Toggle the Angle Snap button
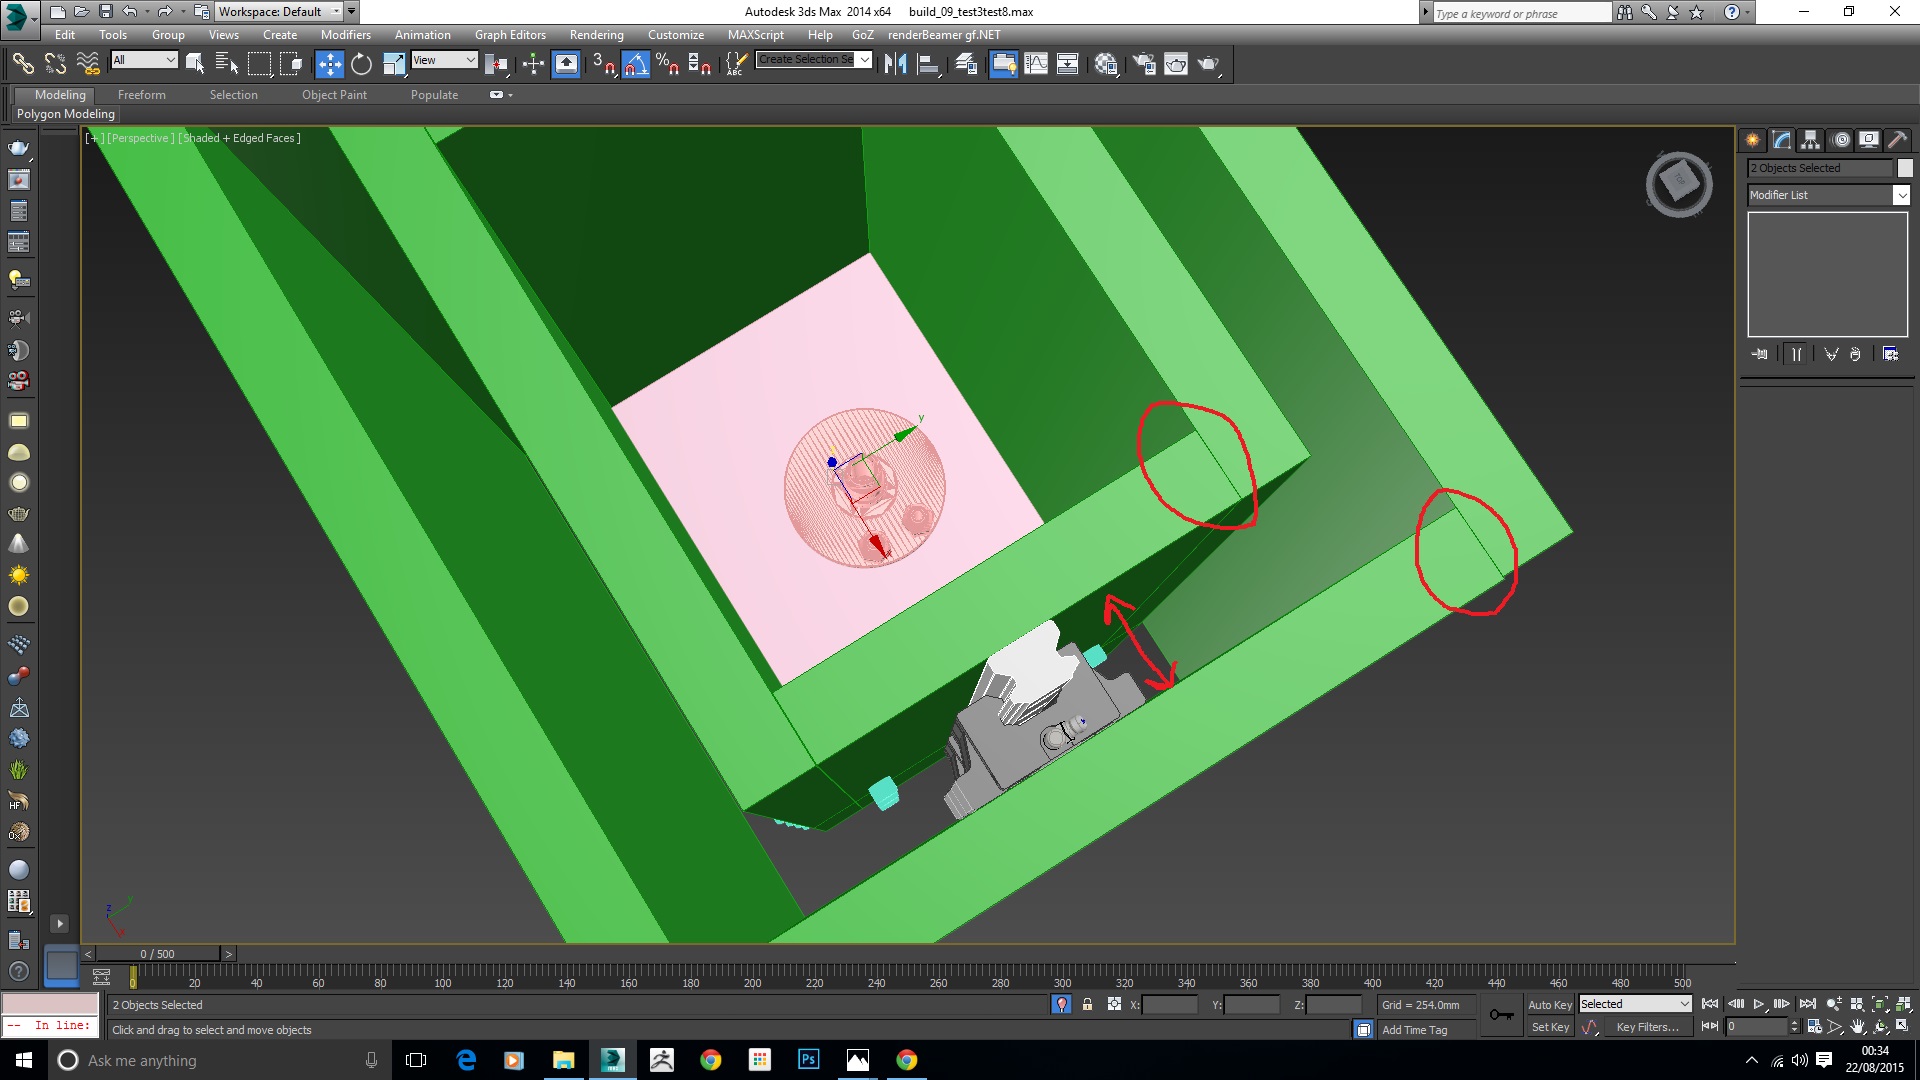The height and width of the screenshot is (1080, 1920). (636, 64)
